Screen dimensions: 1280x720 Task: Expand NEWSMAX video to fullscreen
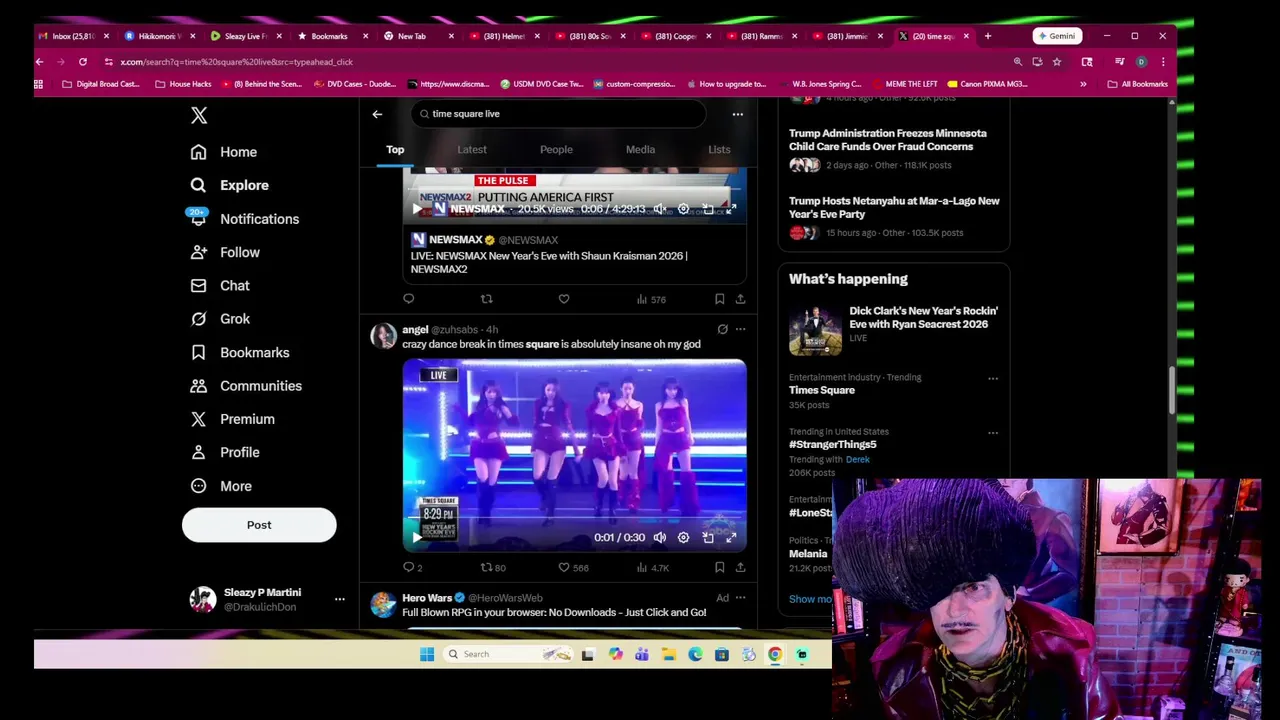pyautogui.click(x=731, y=209)
